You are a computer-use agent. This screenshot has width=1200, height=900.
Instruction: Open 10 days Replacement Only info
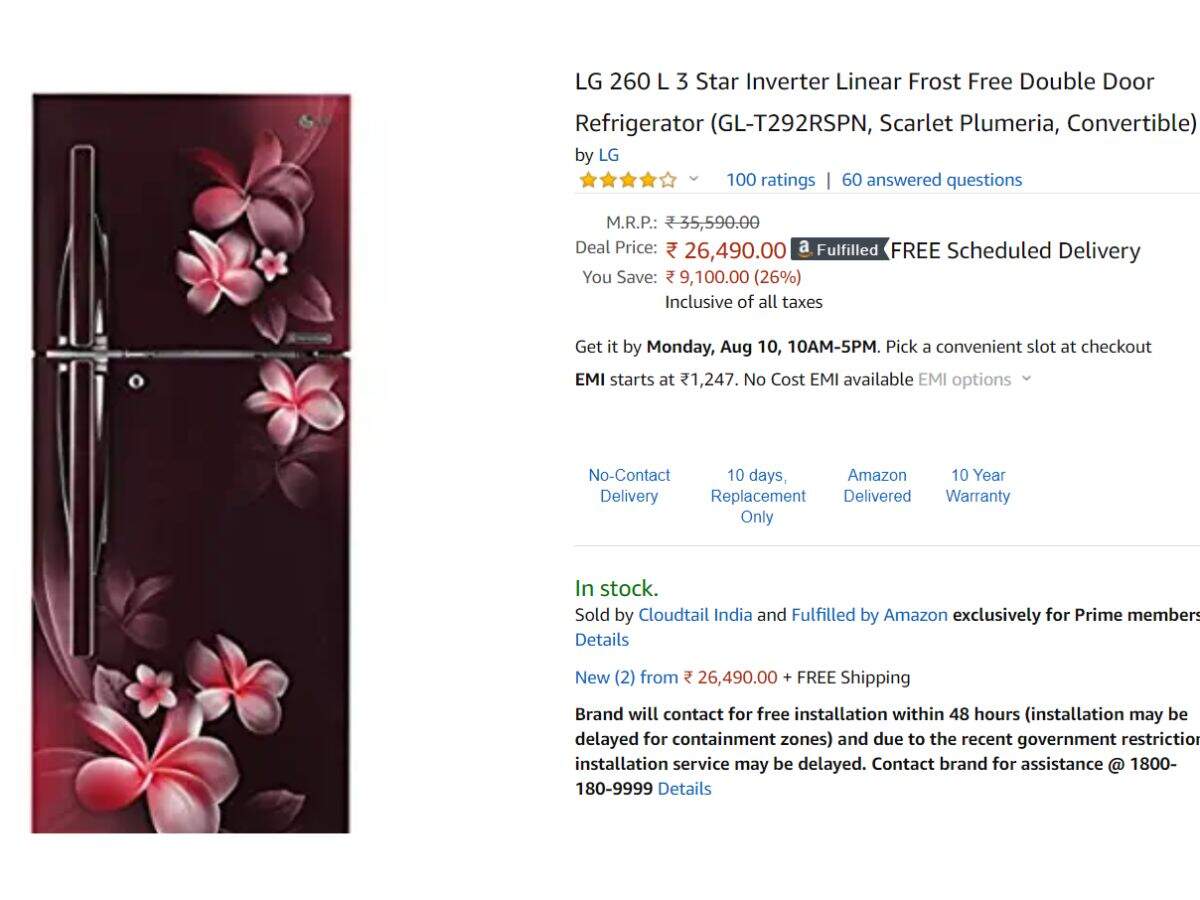tap(758, 496)
